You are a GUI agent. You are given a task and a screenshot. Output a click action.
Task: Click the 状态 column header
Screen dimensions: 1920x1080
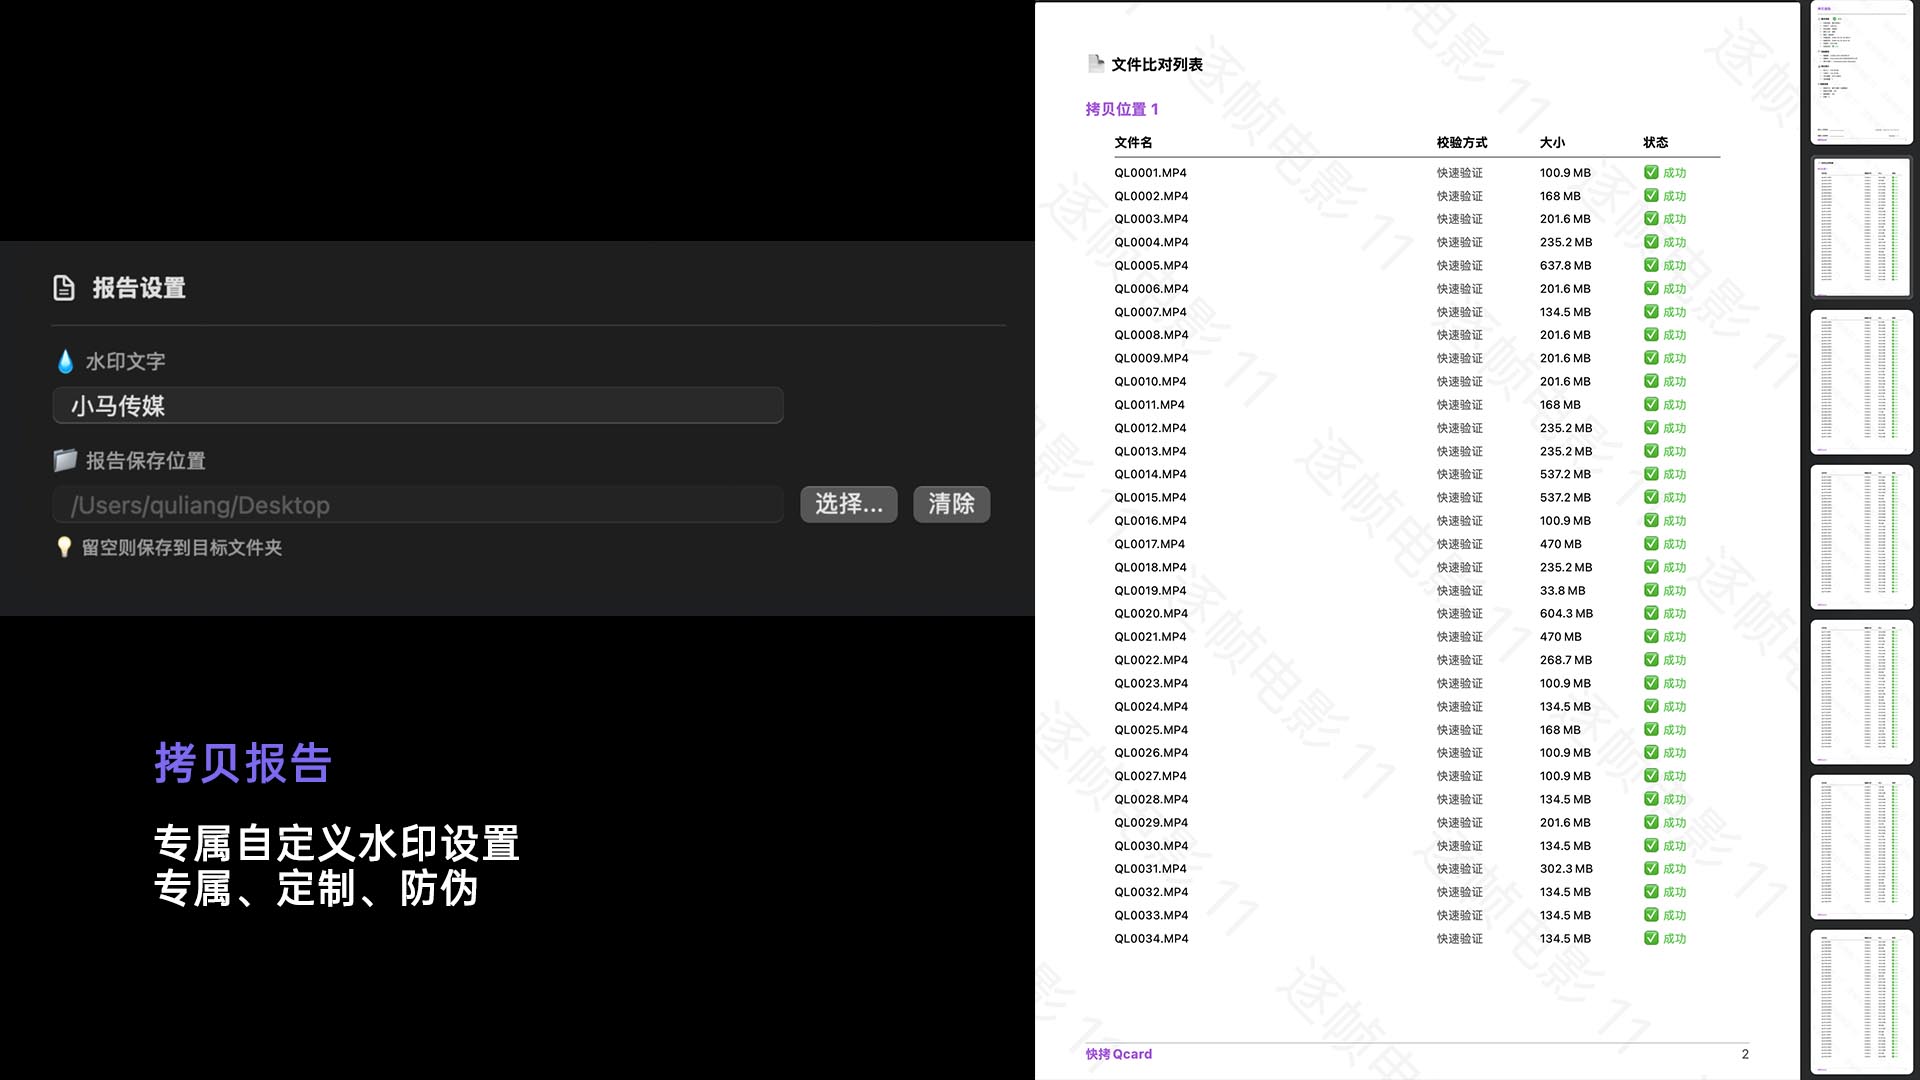(1655, 142)
